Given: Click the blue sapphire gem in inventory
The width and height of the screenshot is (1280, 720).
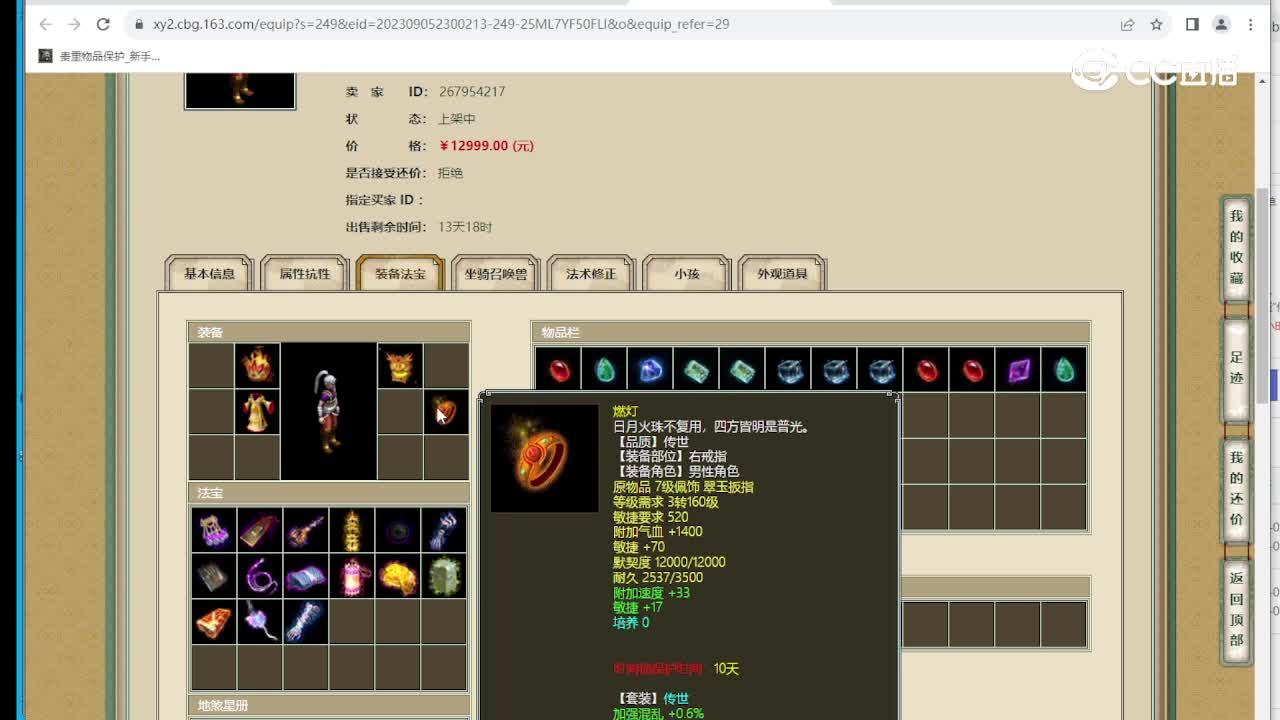Looking at the screenshot, I should pyautogui.click(x=650, y=370).
